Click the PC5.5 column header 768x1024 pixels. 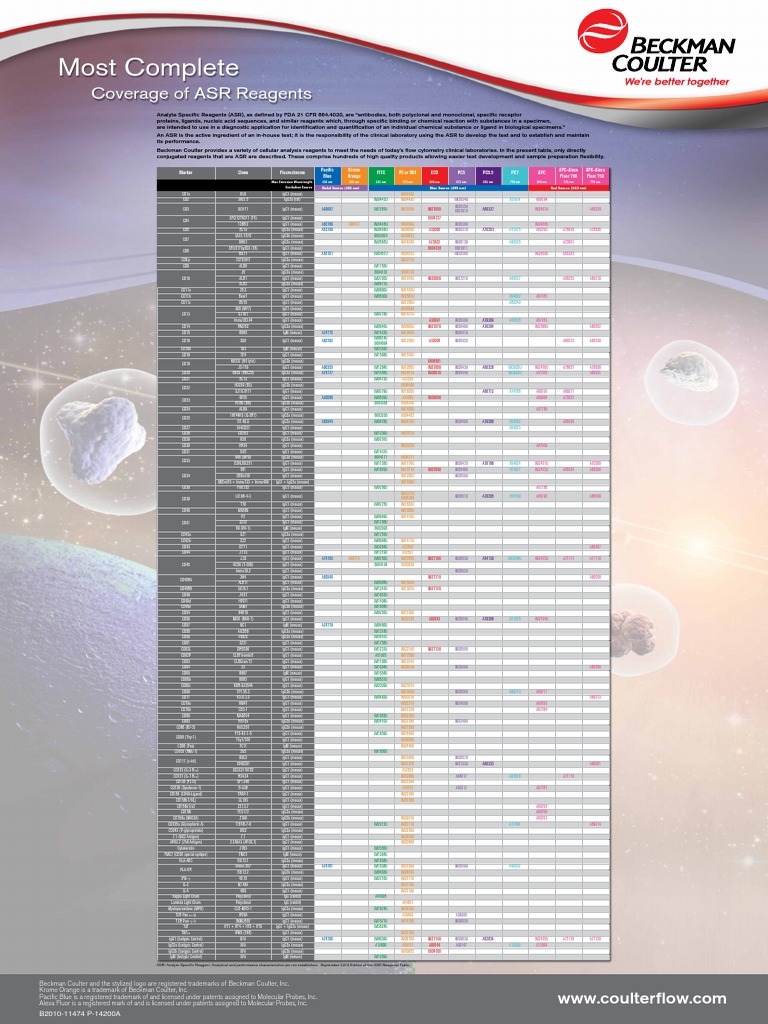click(x=488, y=176)
